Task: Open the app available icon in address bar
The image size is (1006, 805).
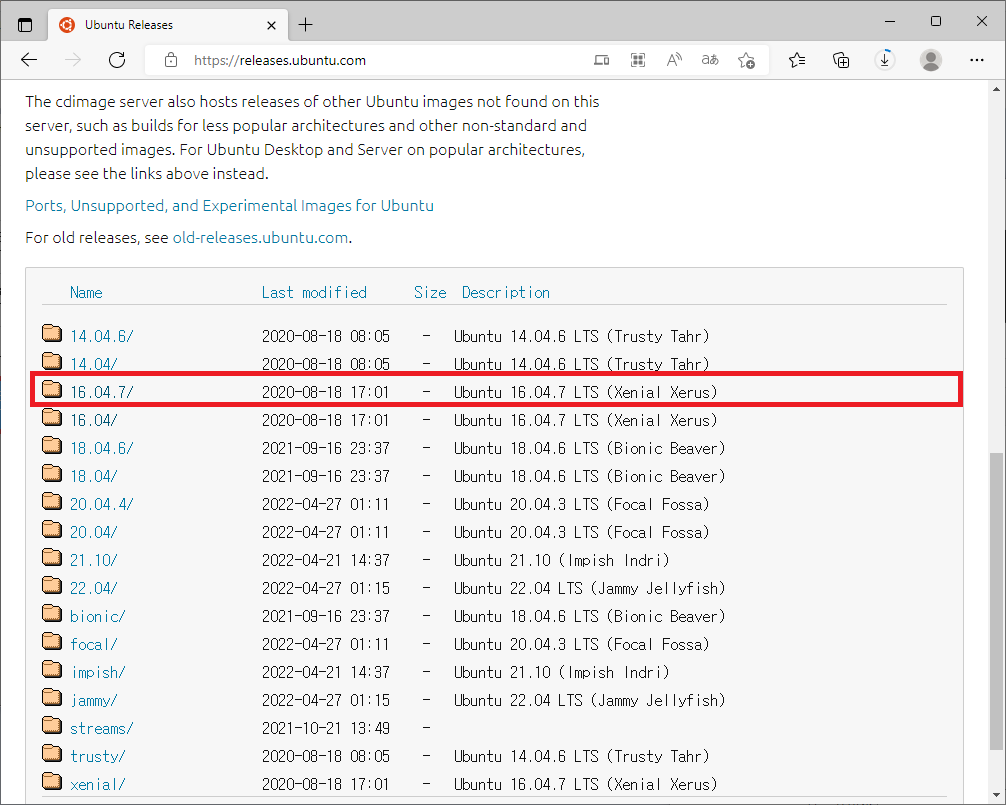Action: 601,60
